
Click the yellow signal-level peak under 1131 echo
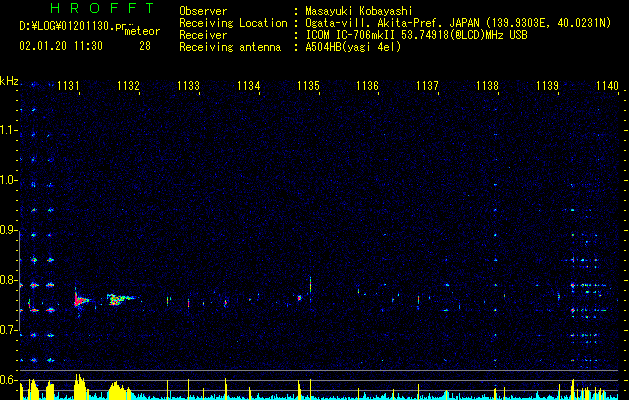click(80, 386)
